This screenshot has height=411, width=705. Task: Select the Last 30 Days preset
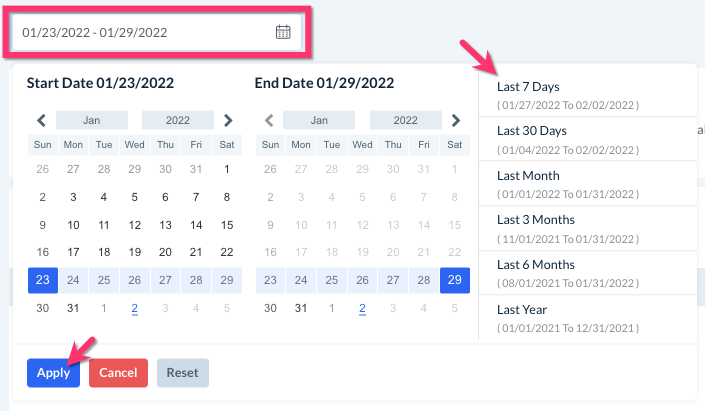[568, 139]
